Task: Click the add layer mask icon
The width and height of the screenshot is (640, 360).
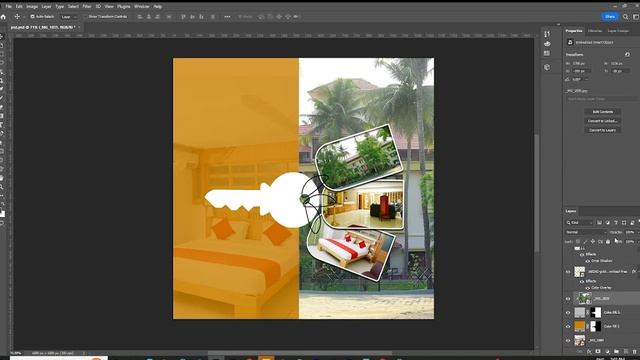Action: click(x=598, y=351)
